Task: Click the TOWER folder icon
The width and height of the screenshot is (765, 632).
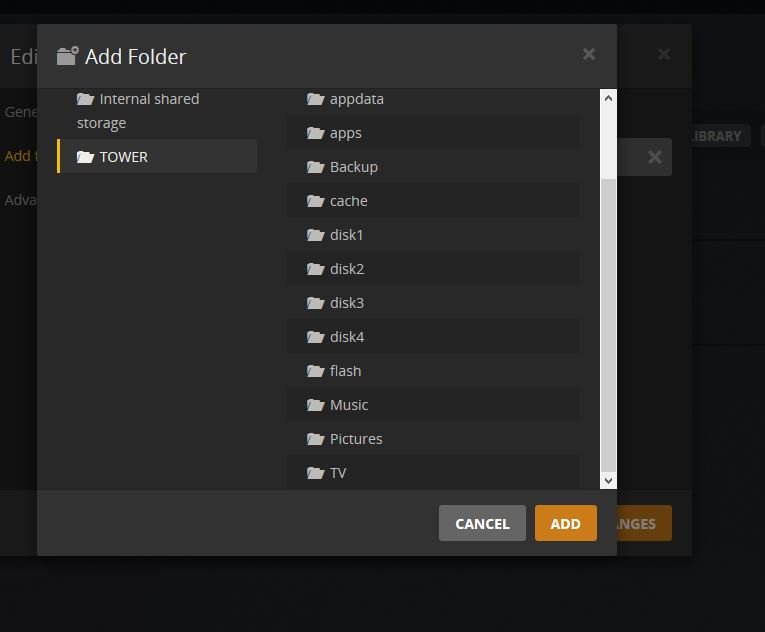Action: tap(85, 157)
